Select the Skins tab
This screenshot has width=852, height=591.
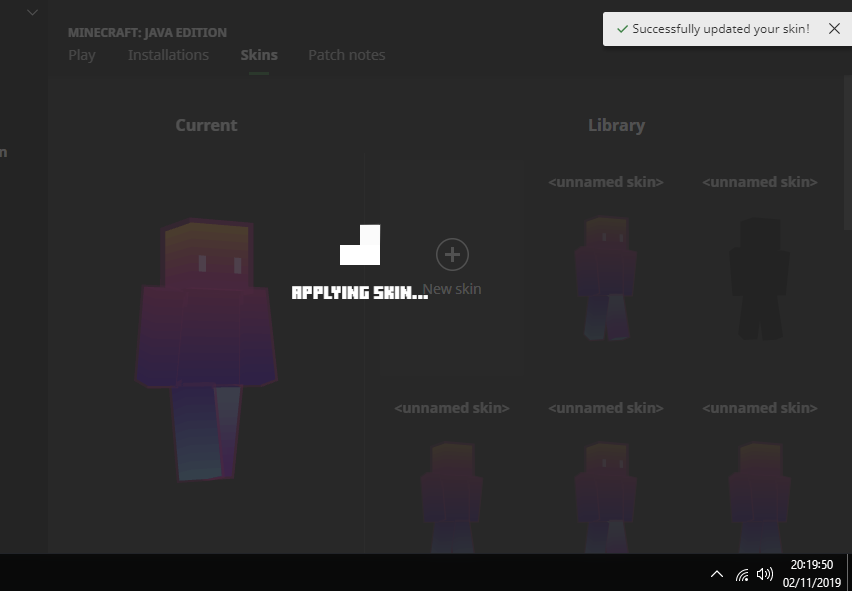259,55
